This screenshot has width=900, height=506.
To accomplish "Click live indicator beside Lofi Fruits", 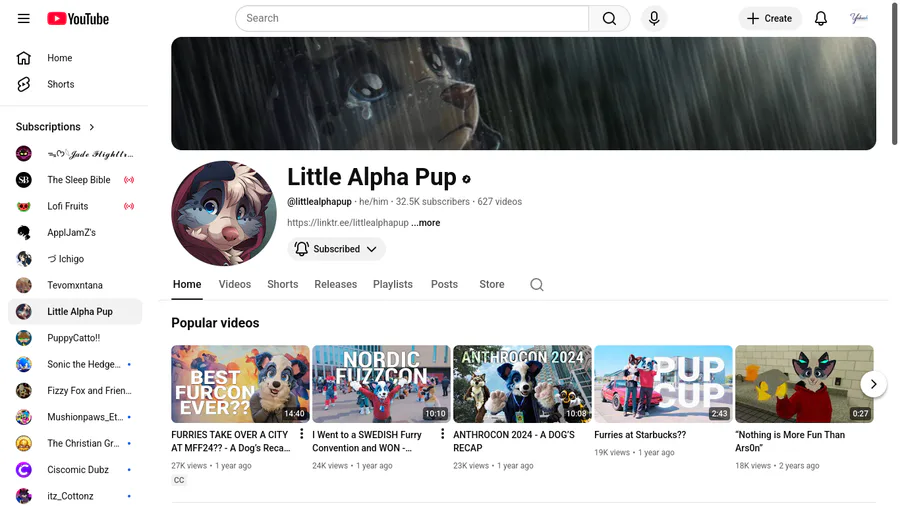I will point(129,207).
